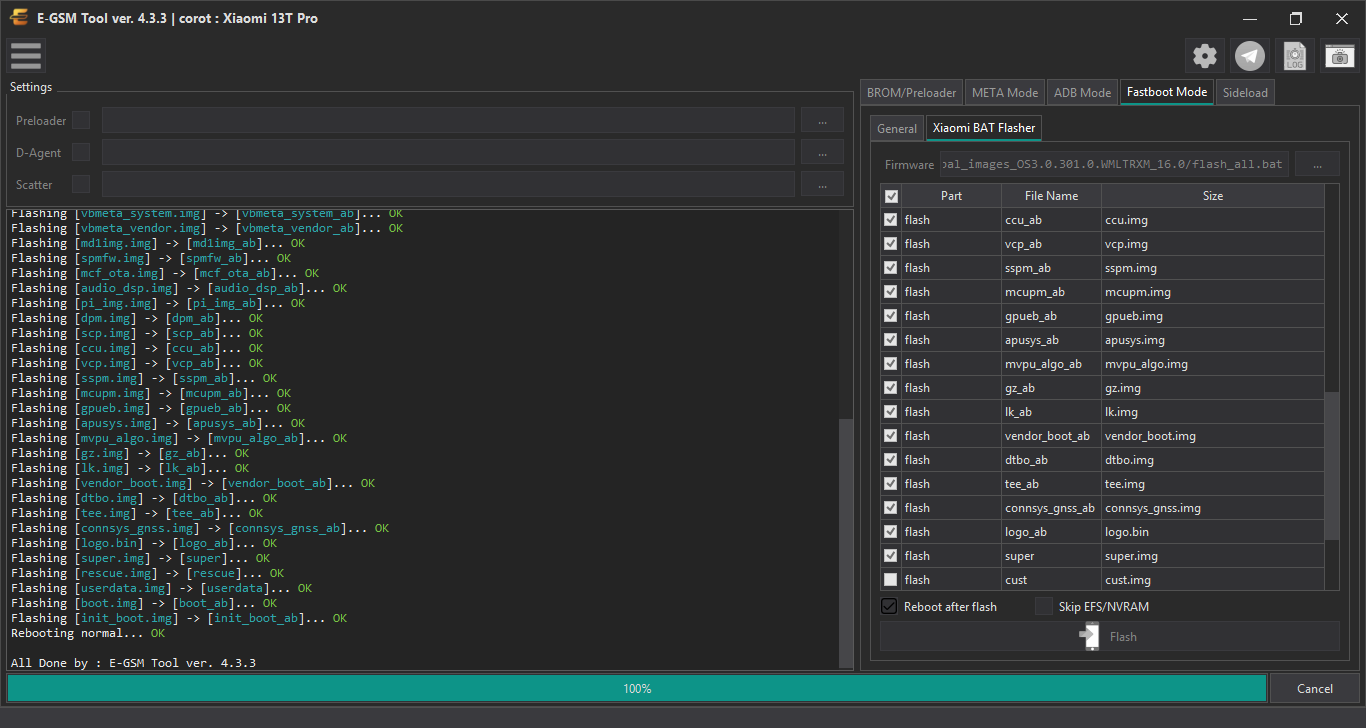Browse for the Preloader file
The height and width of the screenshot is (728, 1366).
(x=822, y=121)
